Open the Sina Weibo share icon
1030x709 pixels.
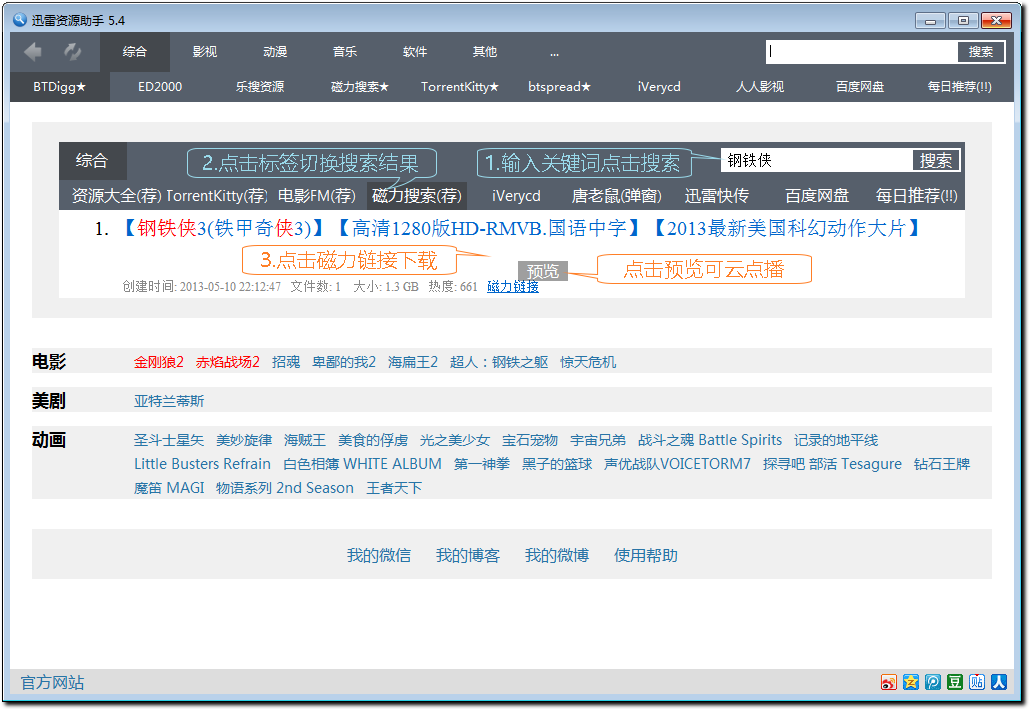[889, 682]
